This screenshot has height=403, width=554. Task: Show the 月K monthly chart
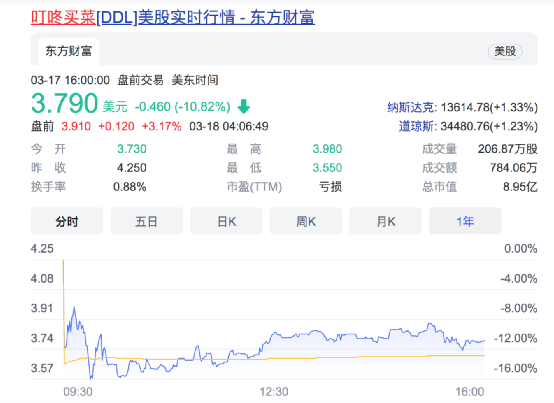point(385,221)
